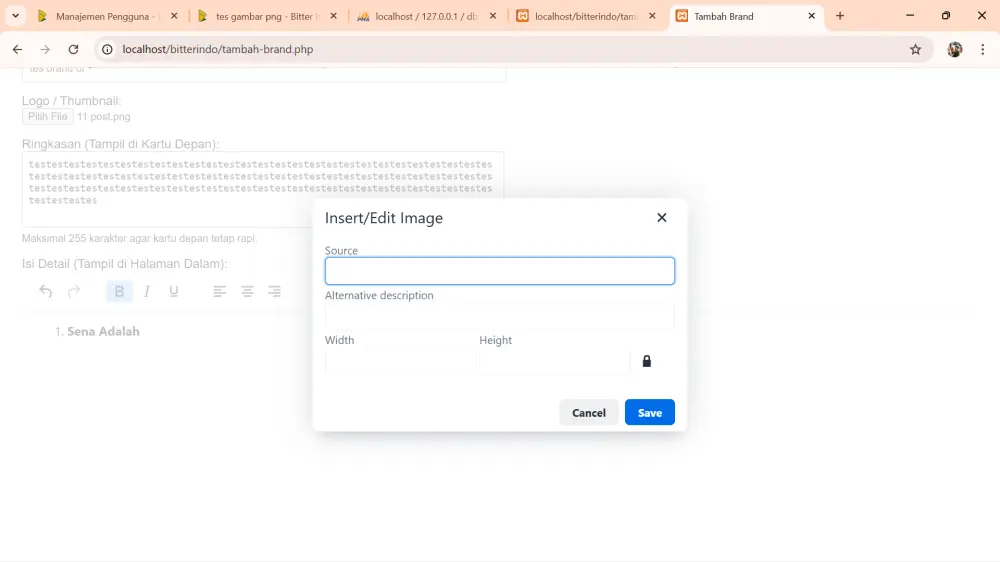Open the browser profile avatar
This screenshot has height=562, width=1000.
tap(955, 49)
